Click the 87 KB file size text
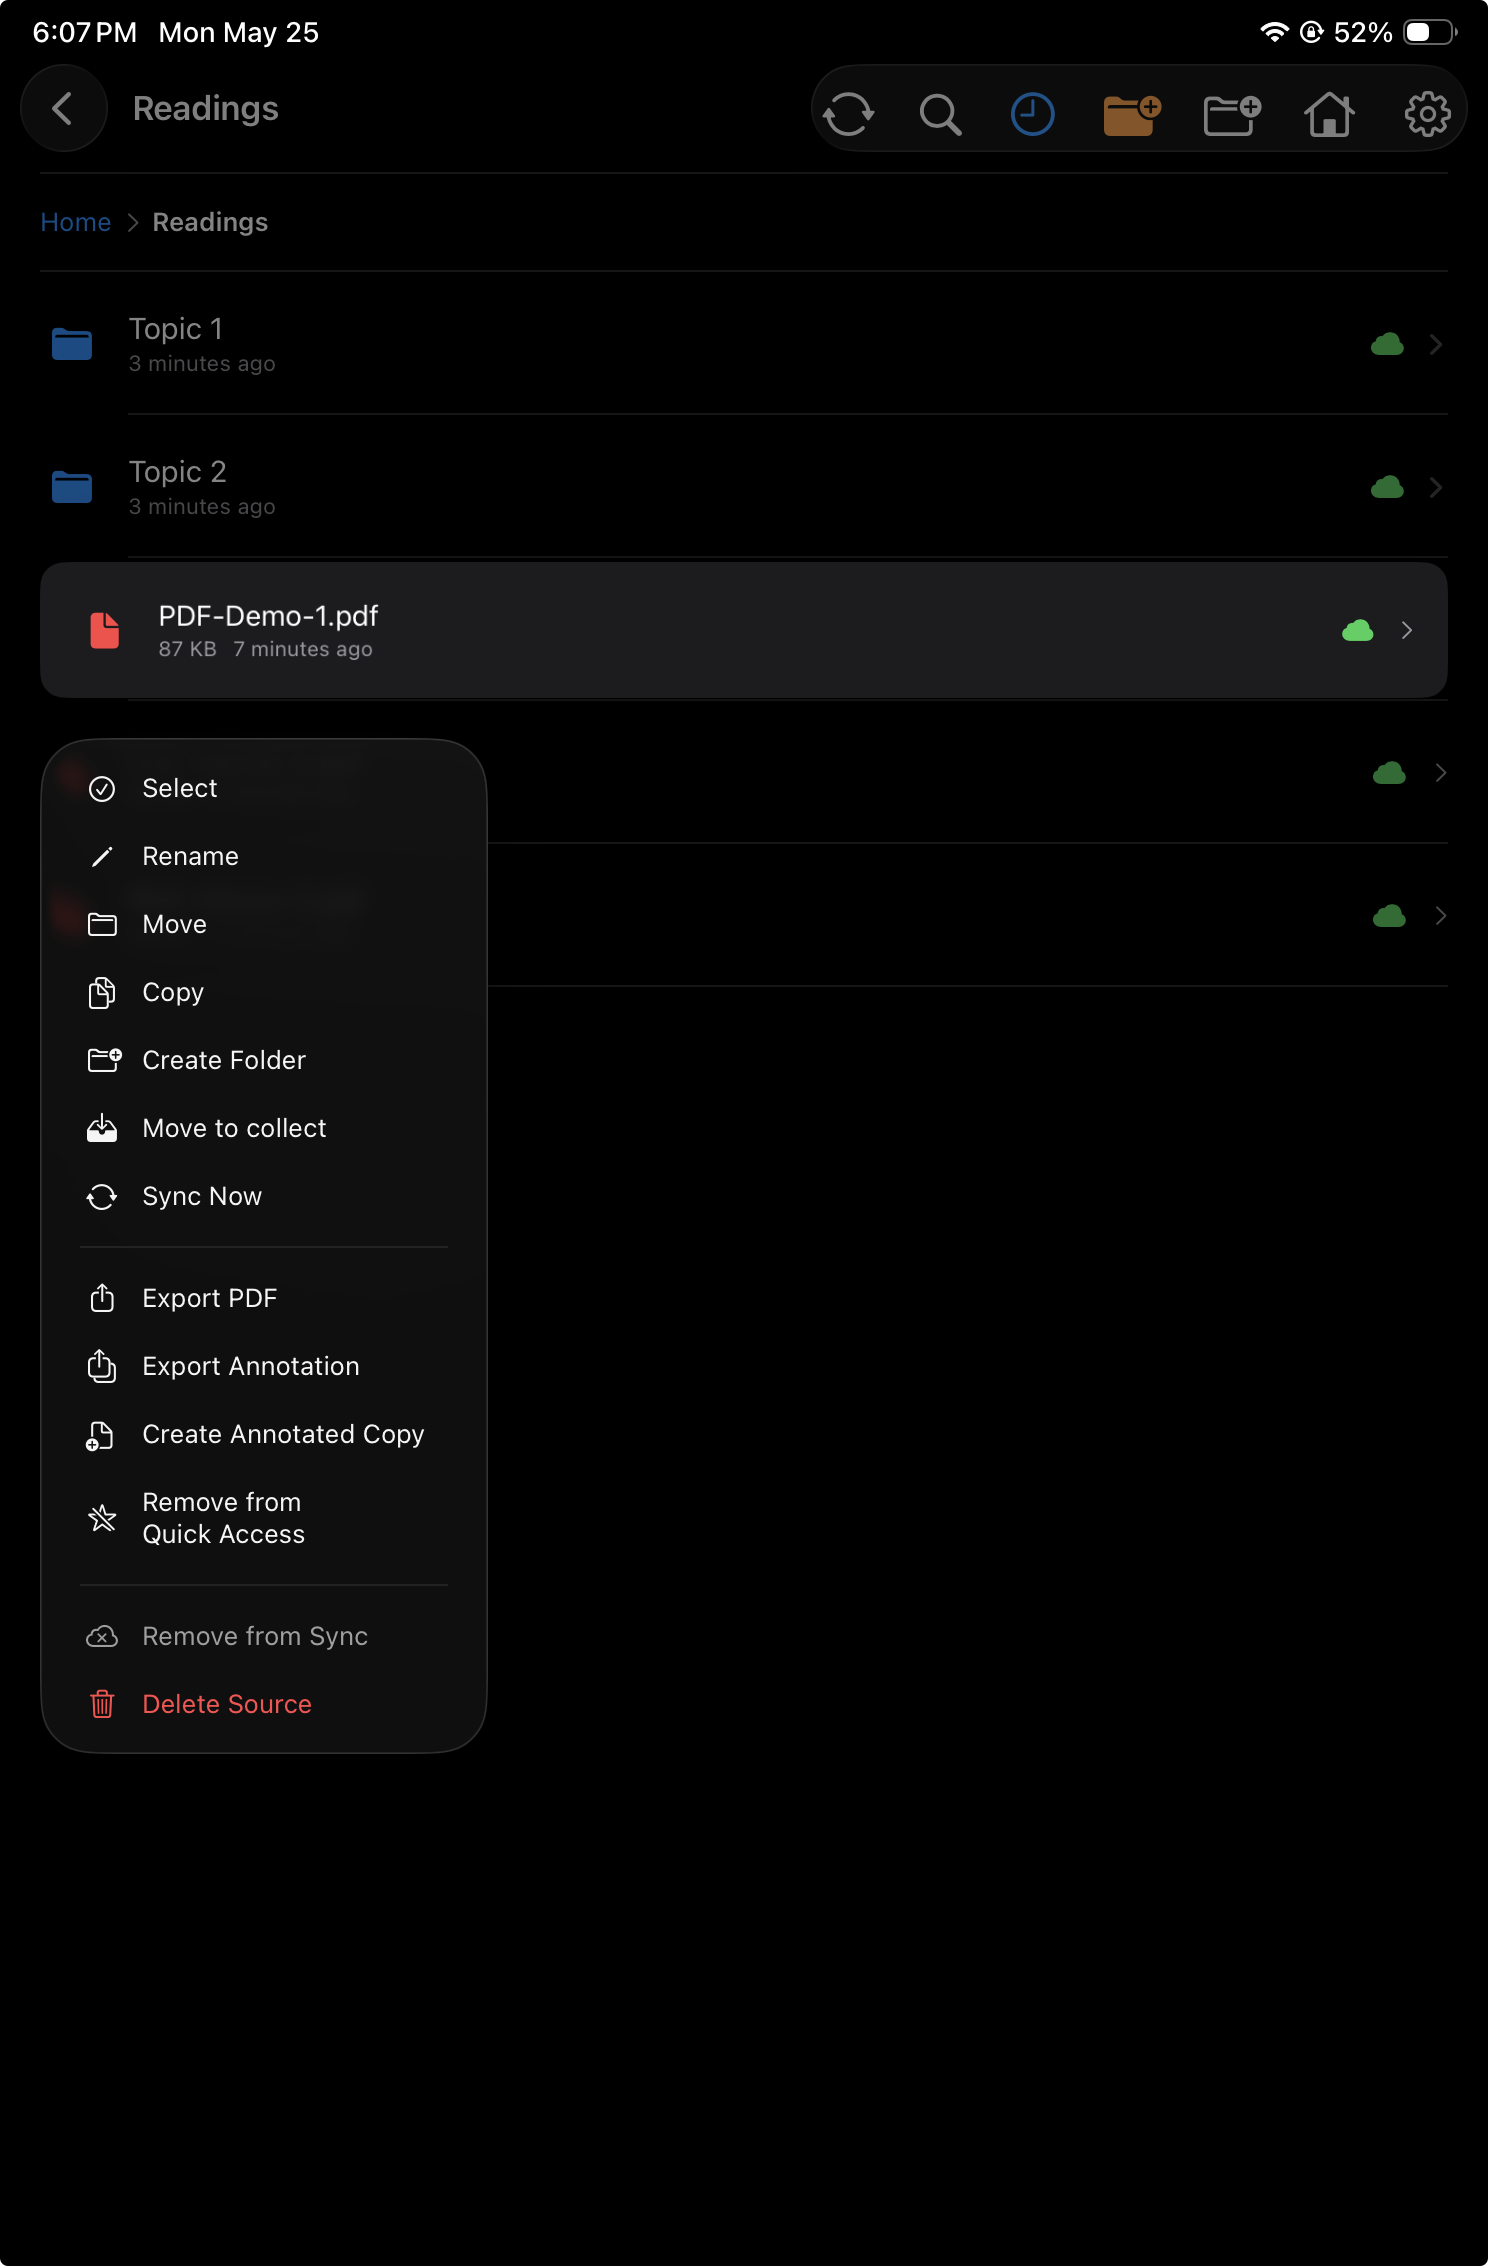 (x=187, y=649)
